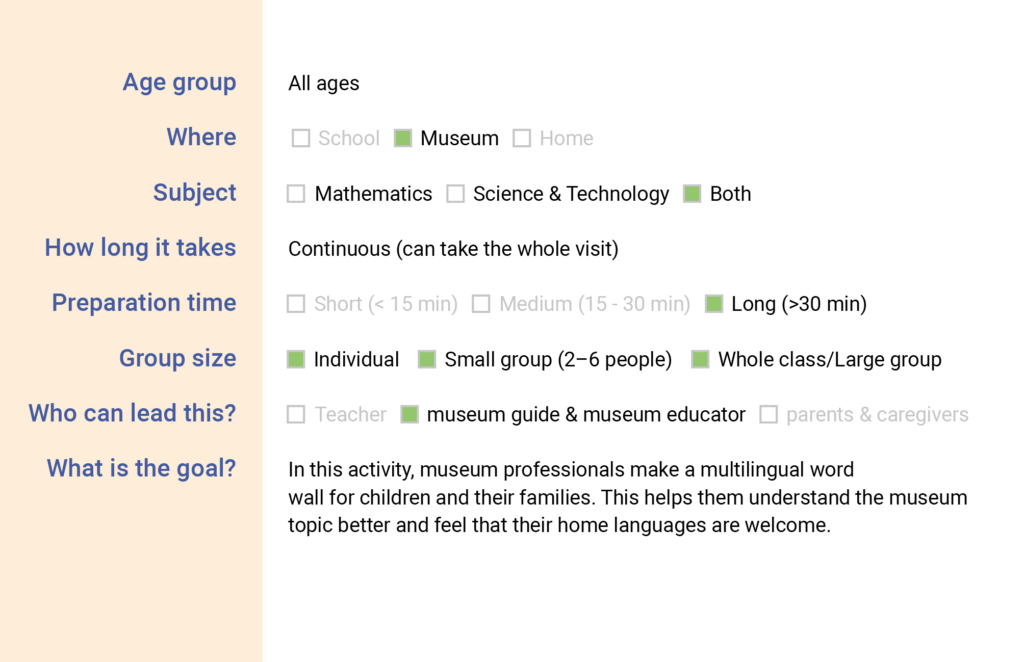Uncheck Long (>30 min) preparation time
The image size is (1024, 662).
714,304
